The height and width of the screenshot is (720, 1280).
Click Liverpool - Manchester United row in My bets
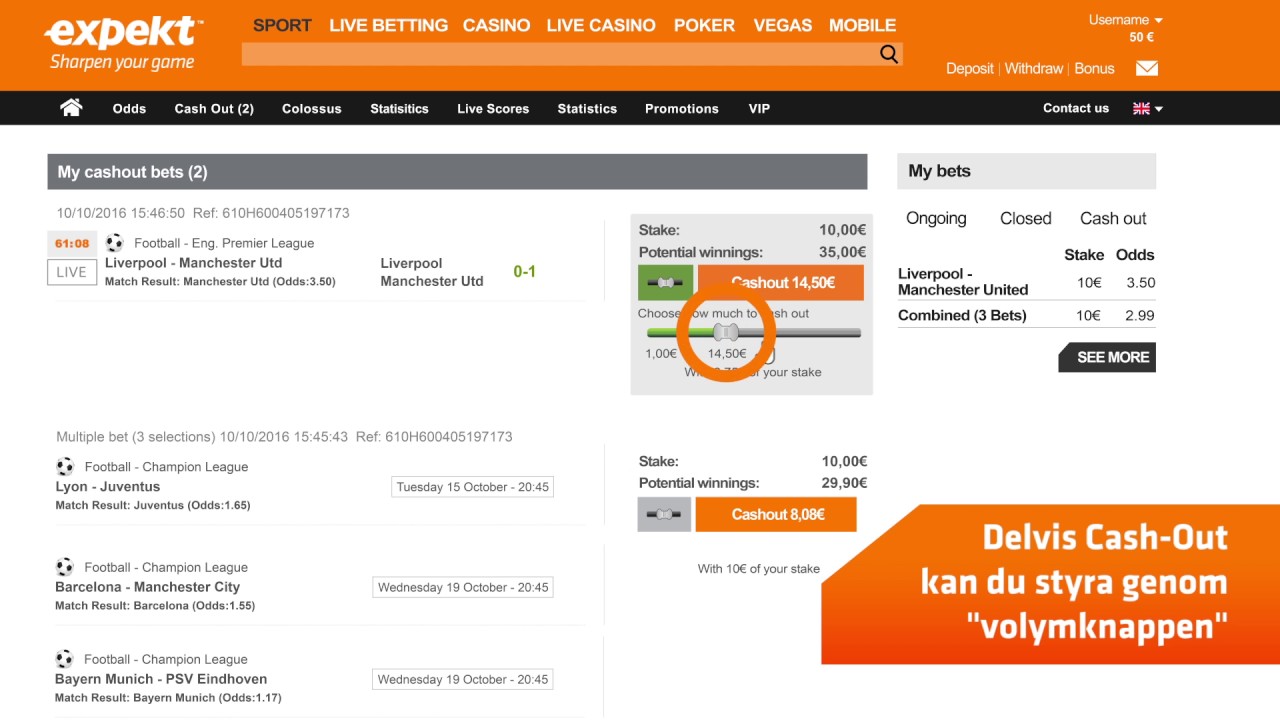click(x=1026, y=282)
